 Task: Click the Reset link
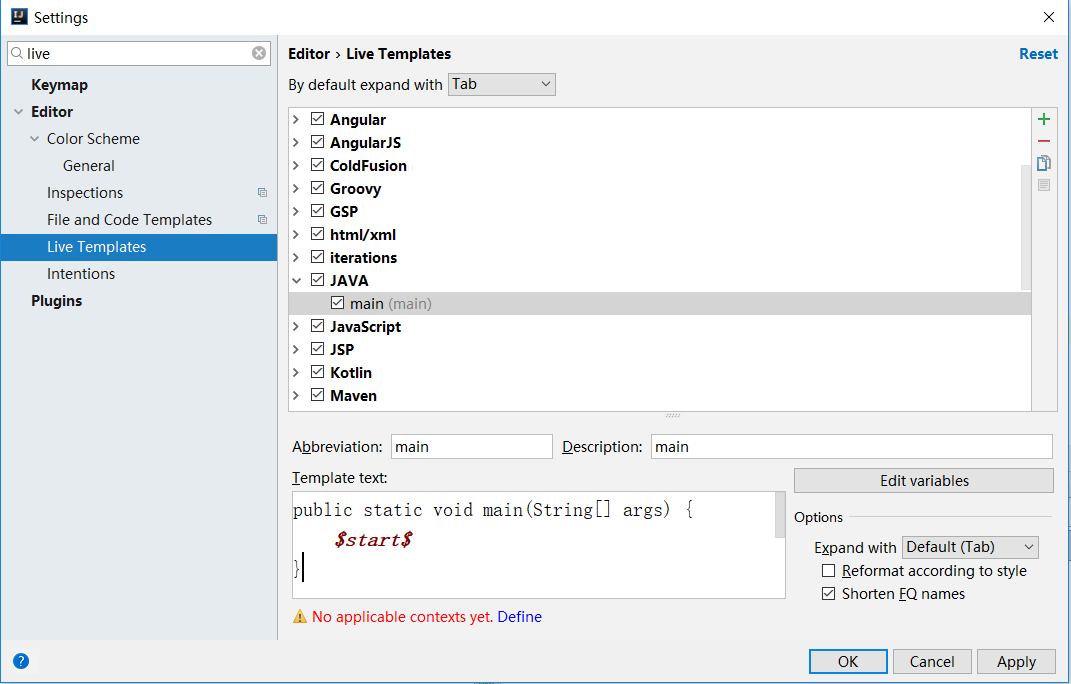(1038, 54)
